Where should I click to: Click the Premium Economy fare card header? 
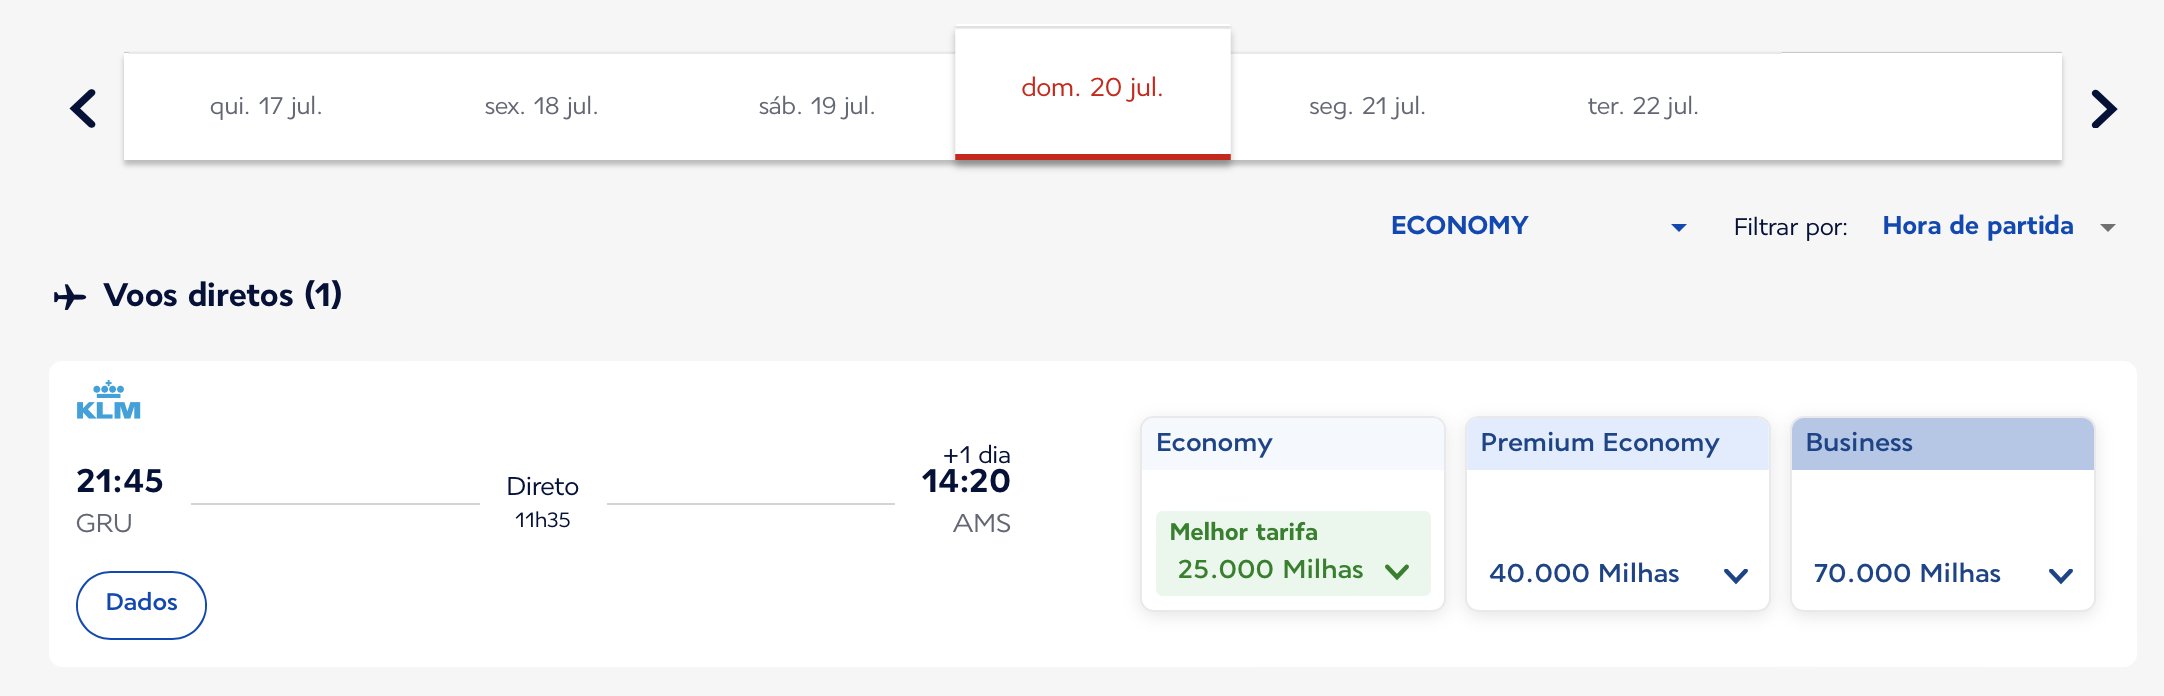[x=1617, y=444]
